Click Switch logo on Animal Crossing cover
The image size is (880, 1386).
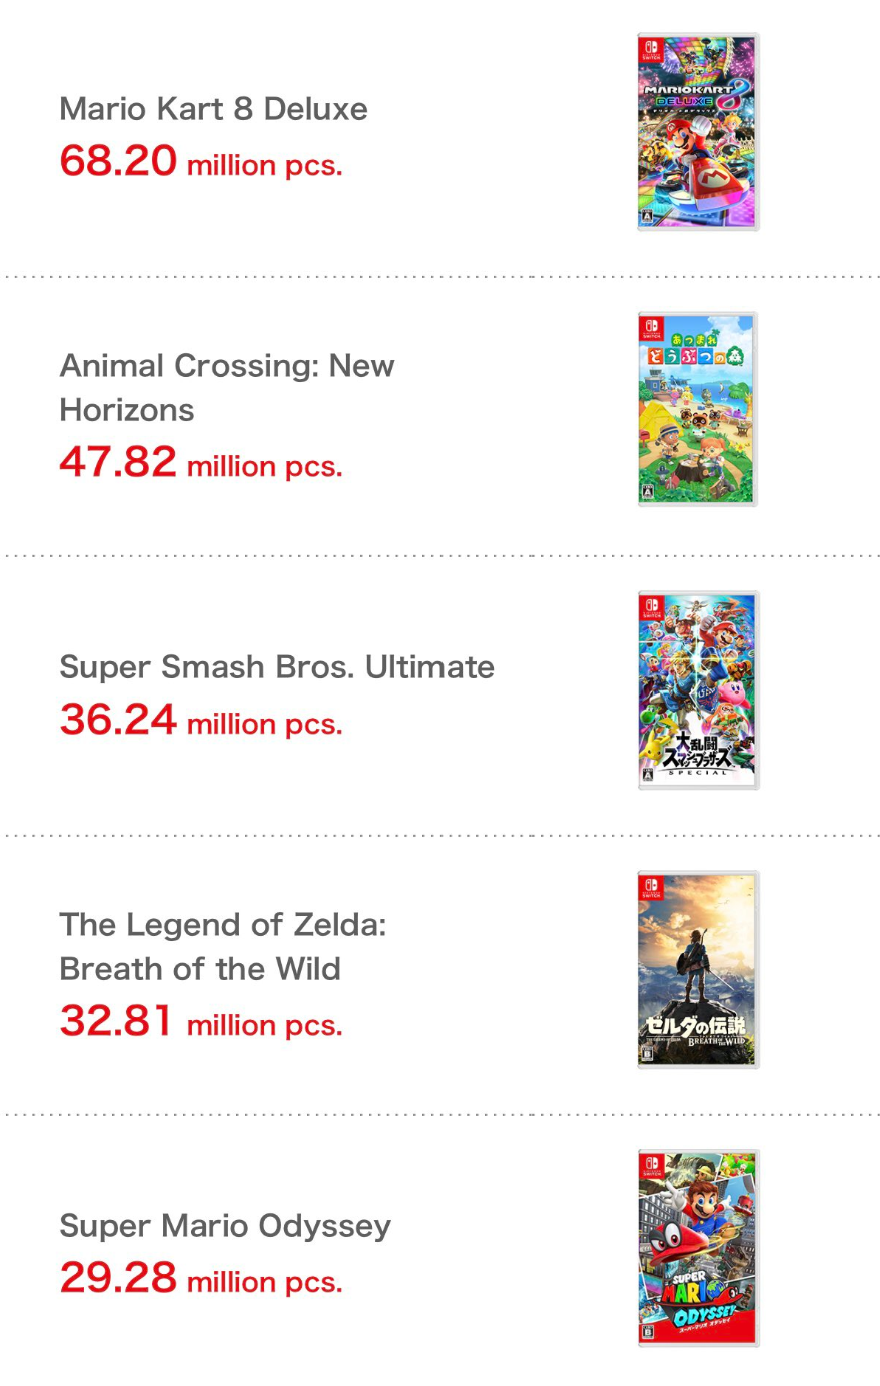(651, 328)
